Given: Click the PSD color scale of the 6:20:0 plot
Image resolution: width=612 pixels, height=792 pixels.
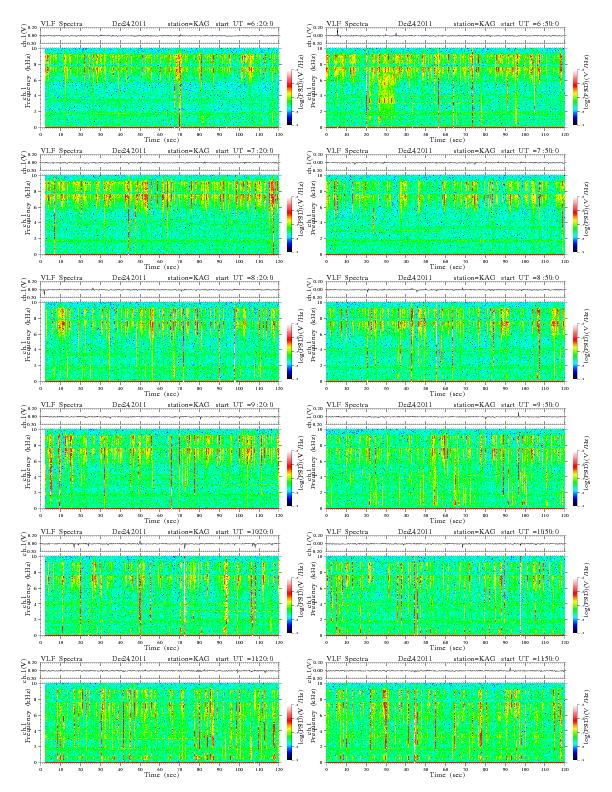Looking at the screenshot, I should (289, 97).
